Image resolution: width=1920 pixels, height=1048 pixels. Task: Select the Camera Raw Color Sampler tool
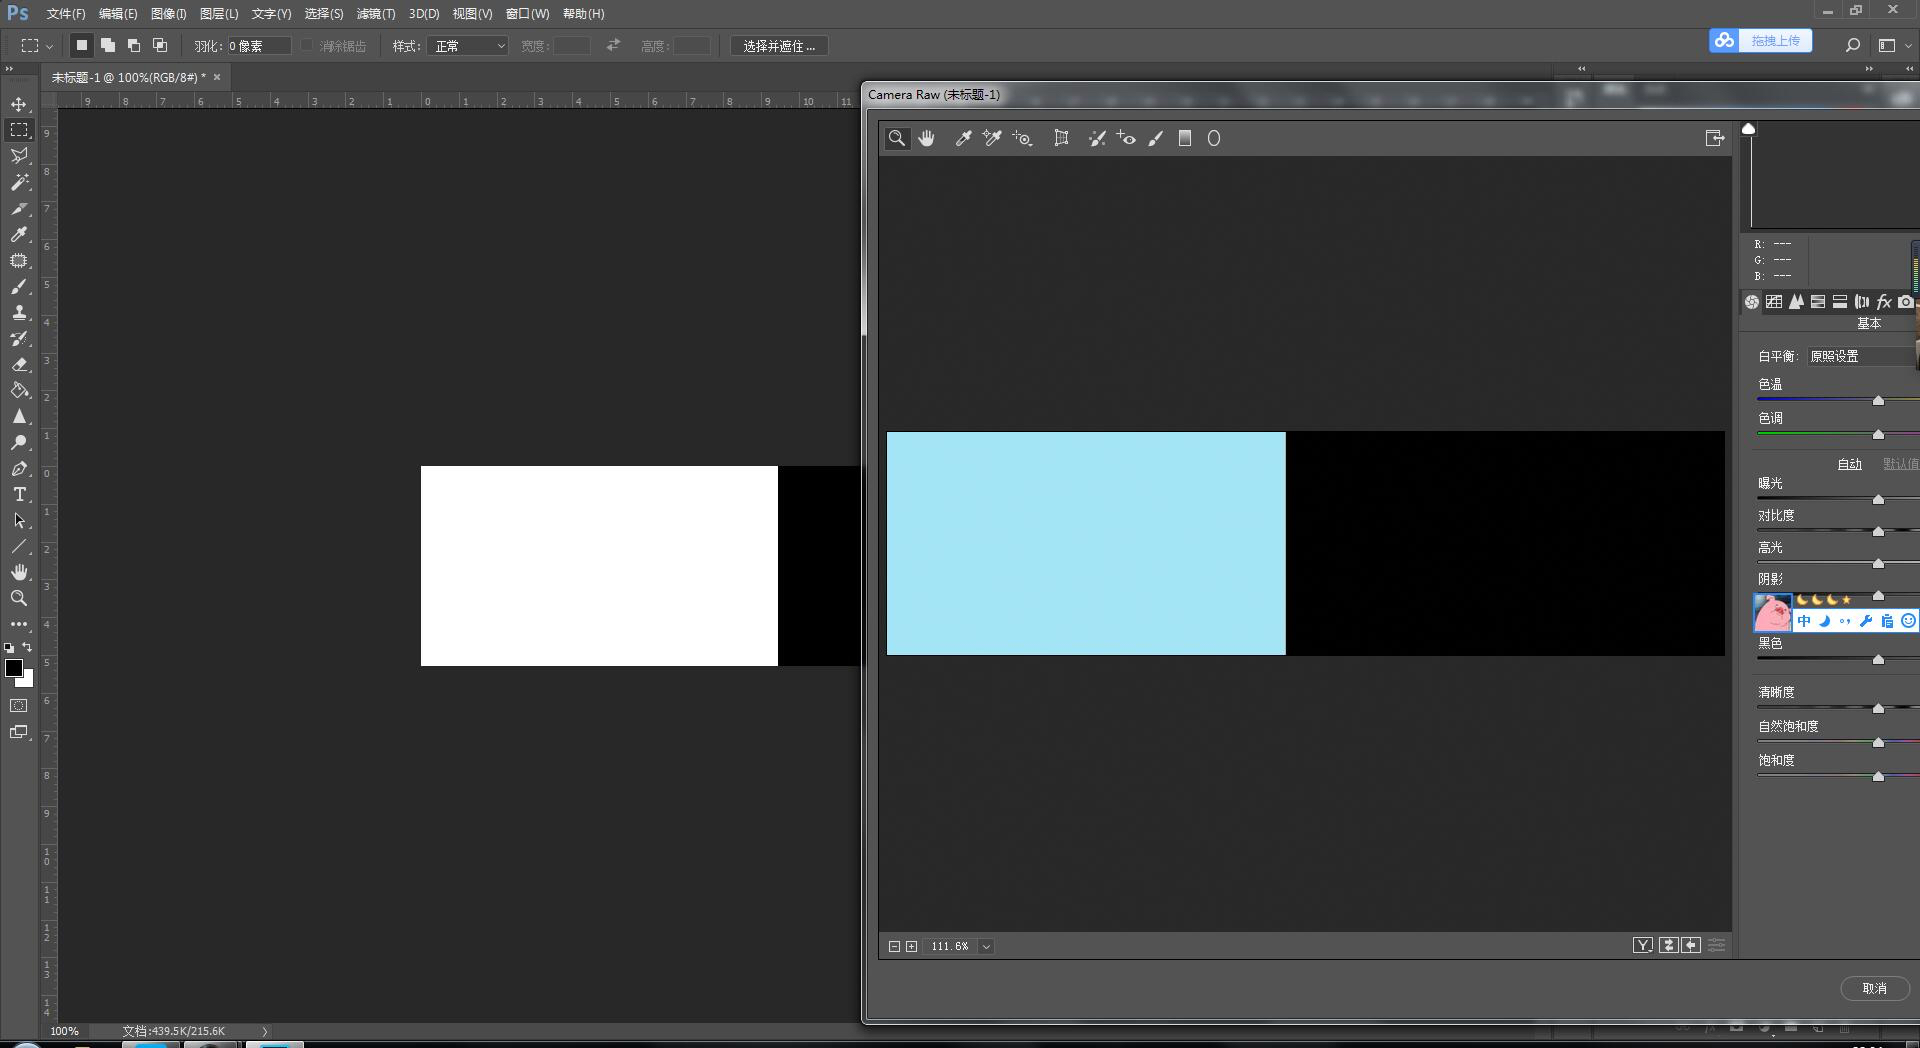click(992, 139)
